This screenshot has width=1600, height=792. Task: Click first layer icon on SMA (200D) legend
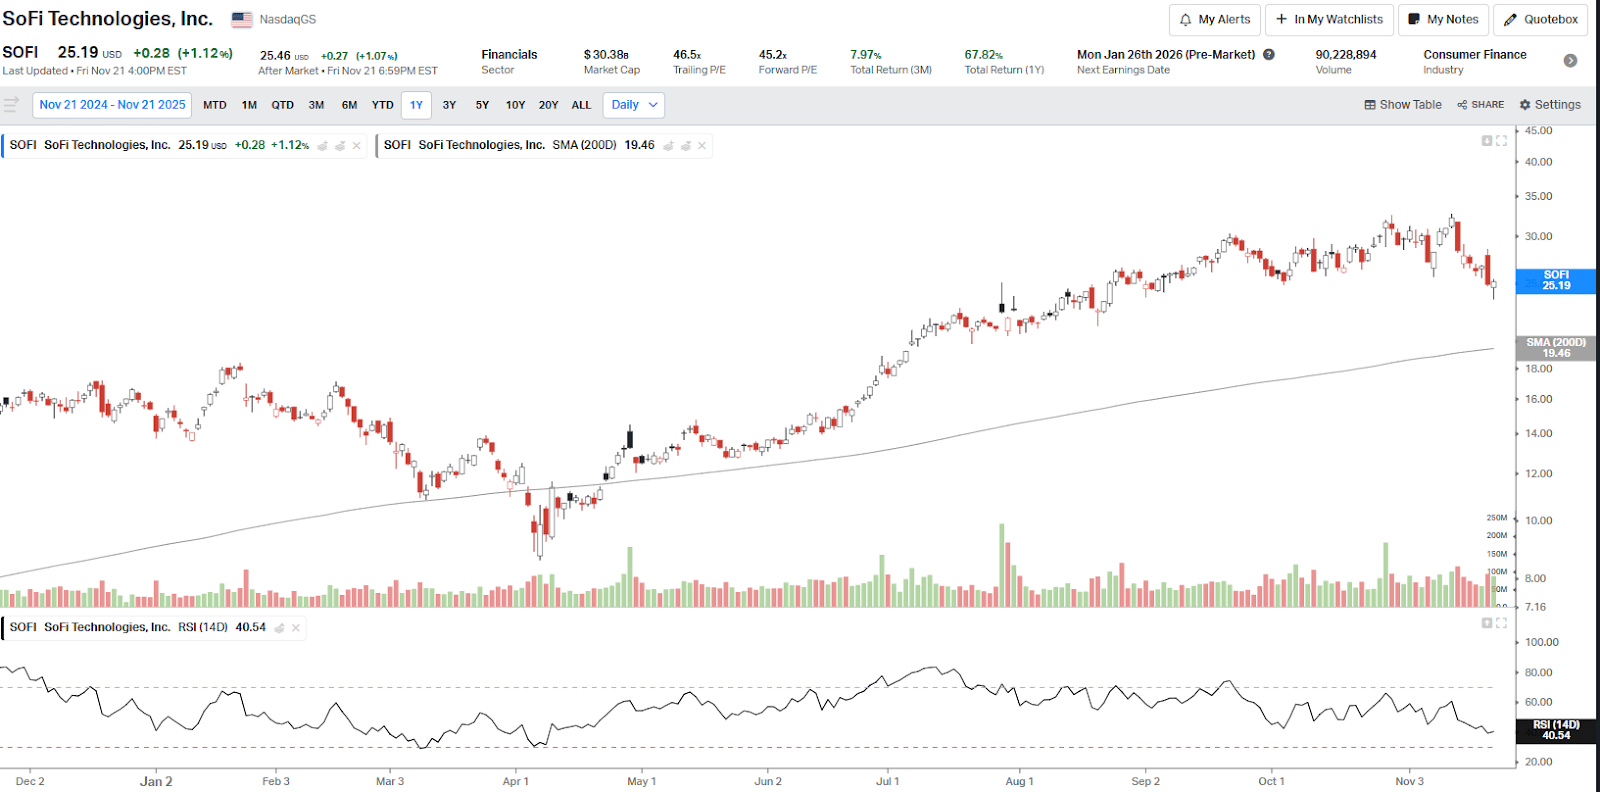[x=669, y=146]
